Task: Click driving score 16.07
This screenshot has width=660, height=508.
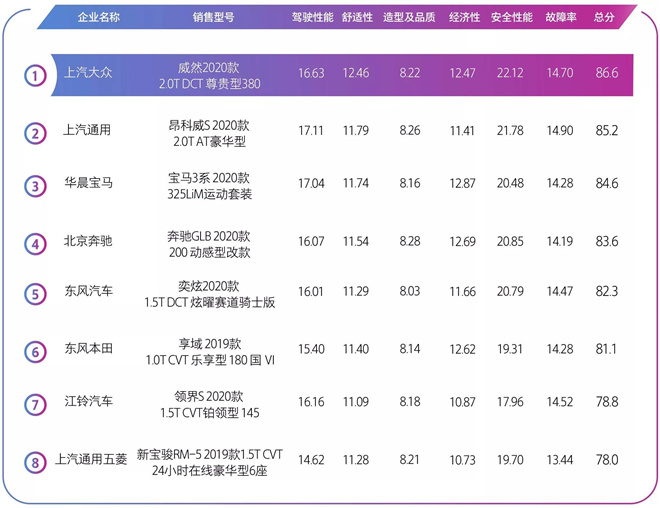Action: (x=311, y=242)
